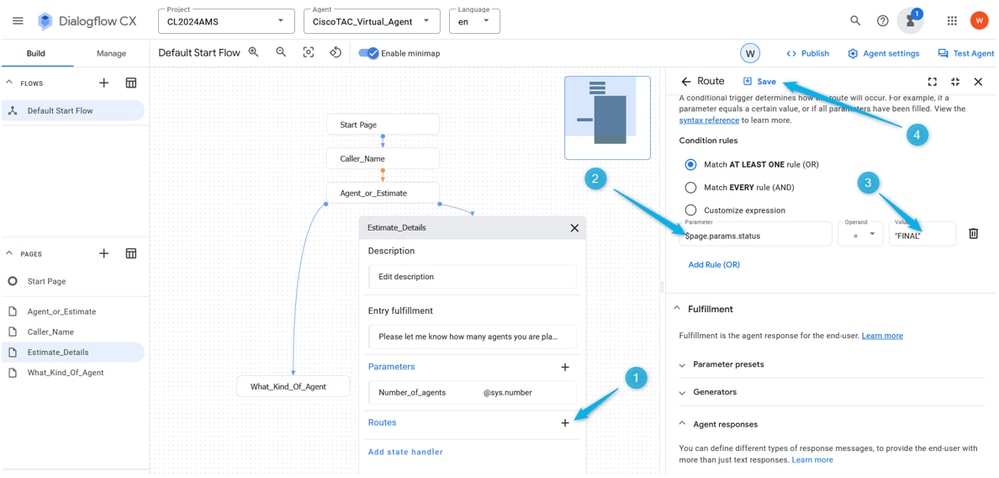Add a route with plus icon
Image resolution: width=999 pixels, height=478 pixels.
[564, 423]
